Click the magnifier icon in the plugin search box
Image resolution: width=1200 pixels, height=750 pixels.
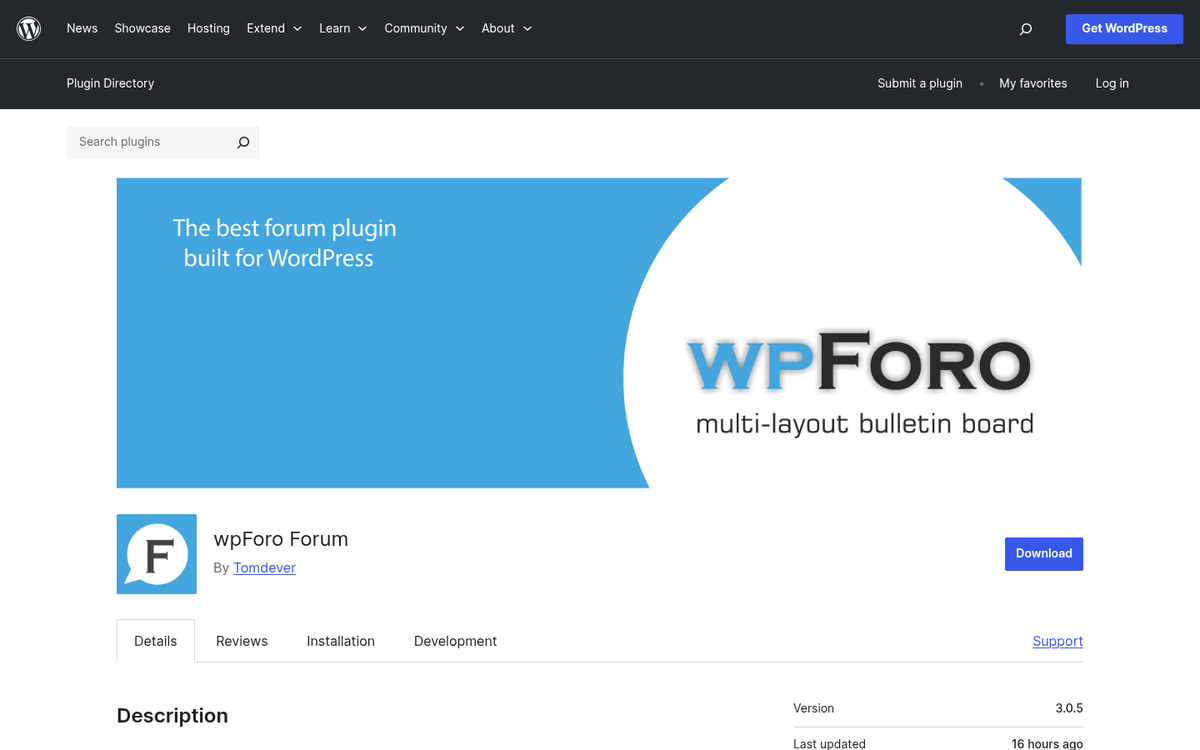[x=242, y=142]
